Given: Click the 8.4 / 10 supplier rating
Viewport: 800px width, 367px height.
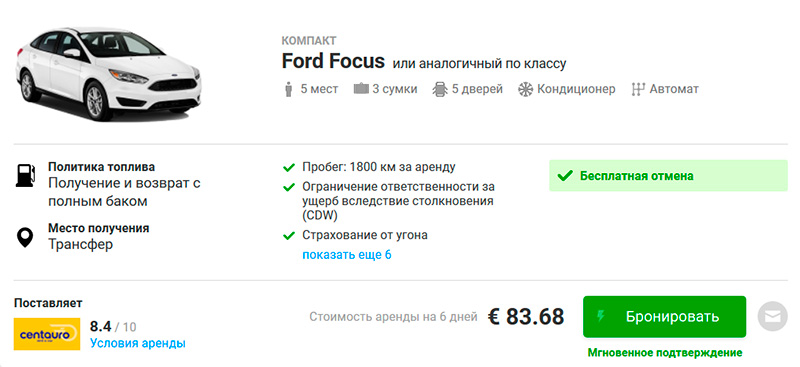Looking at the screenshot, I should pyautogui.click(x=113, y=326).
